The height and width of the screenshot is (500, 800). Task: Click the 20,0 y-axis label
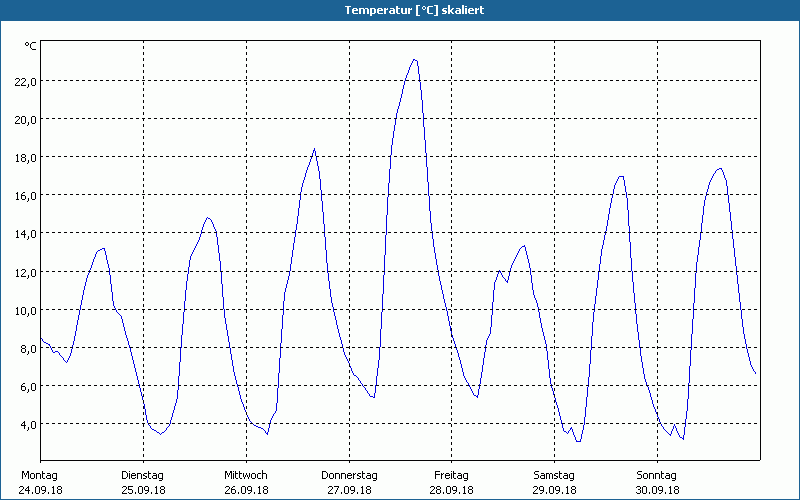26,119
